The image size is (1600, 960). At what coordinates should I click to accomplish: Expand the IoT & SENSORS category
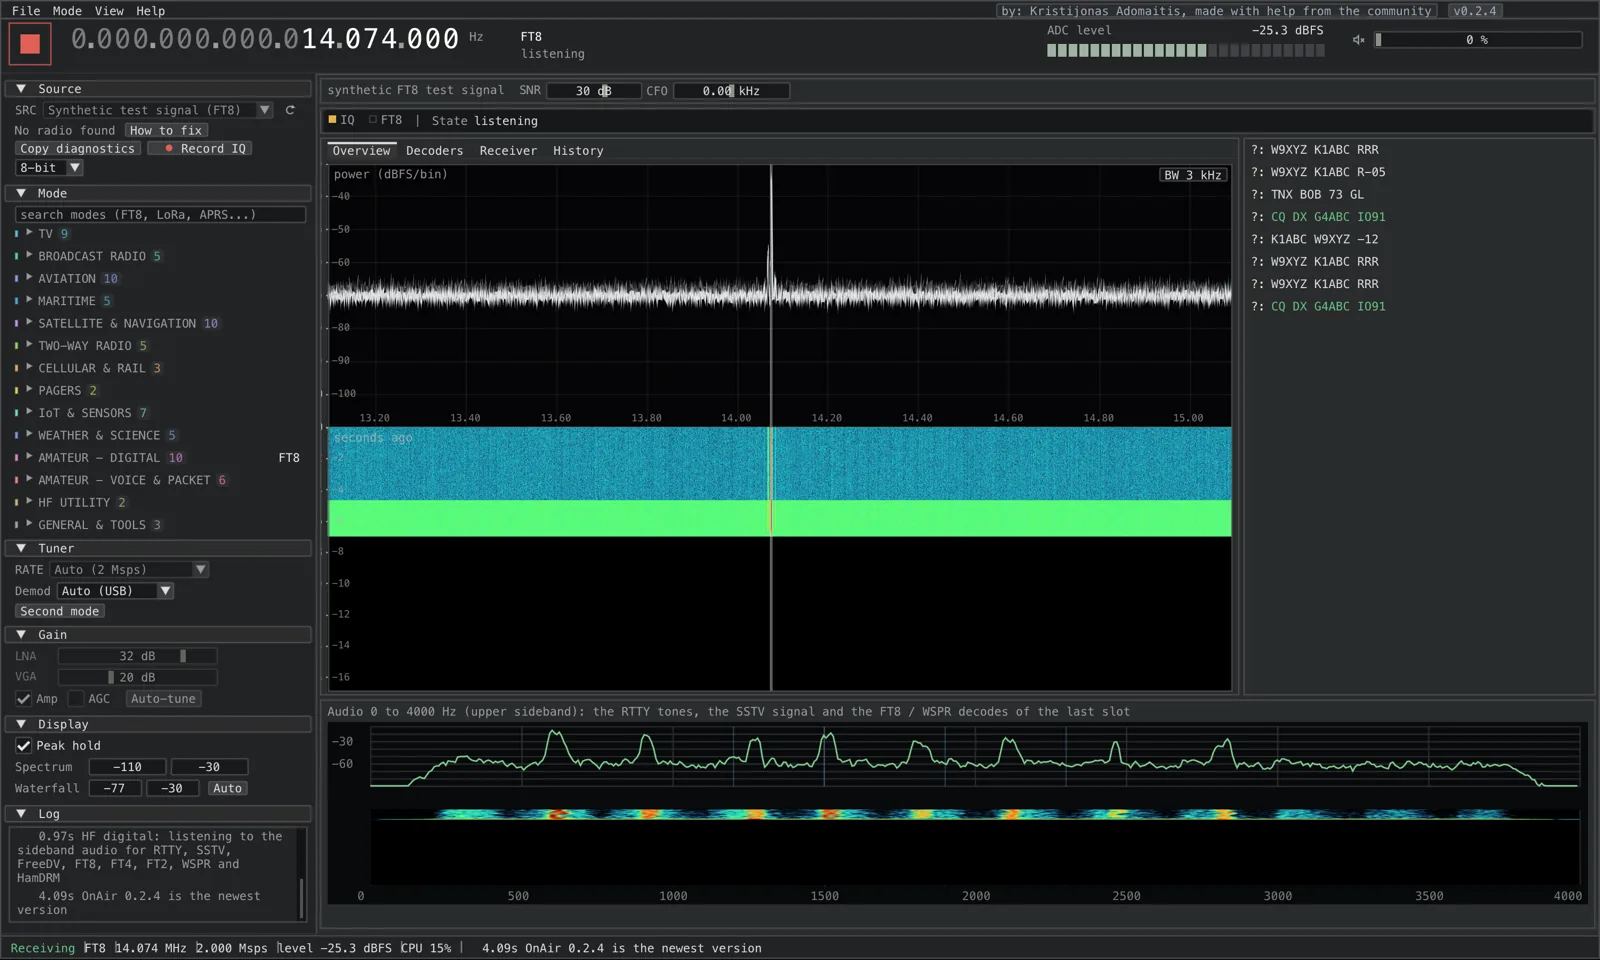29,413
